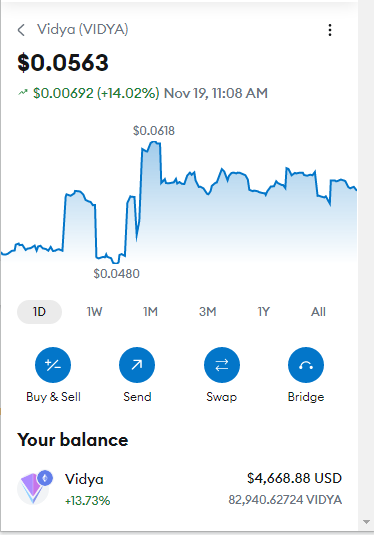
Task: Click the back arrow next to Vidya
Action: 21,30
